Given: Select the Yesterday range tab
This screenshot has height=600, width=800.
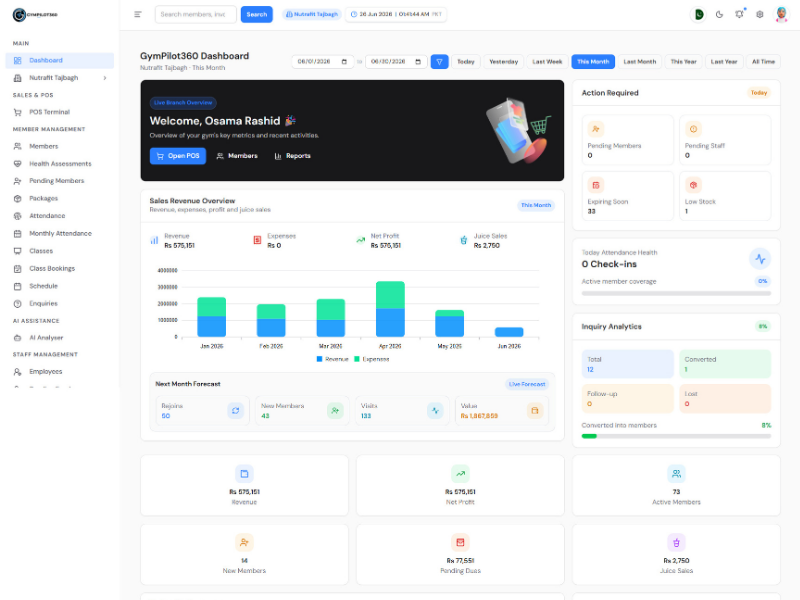Looking at the screenshot, I should point(504,62).
